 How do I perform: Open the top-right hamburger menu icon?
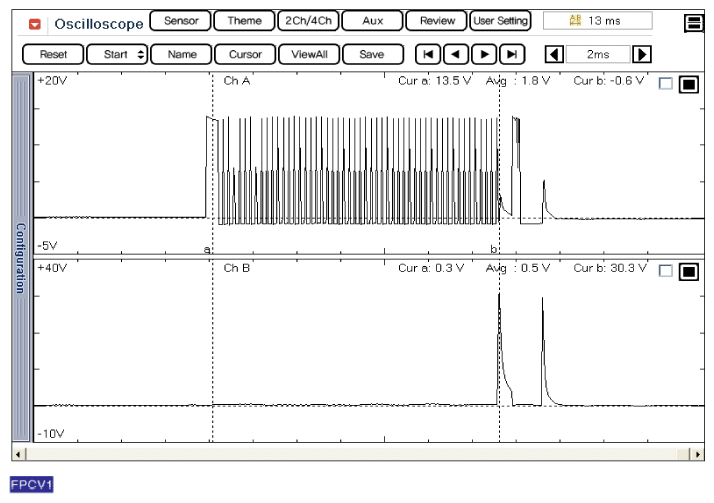(x=692, y=22)
